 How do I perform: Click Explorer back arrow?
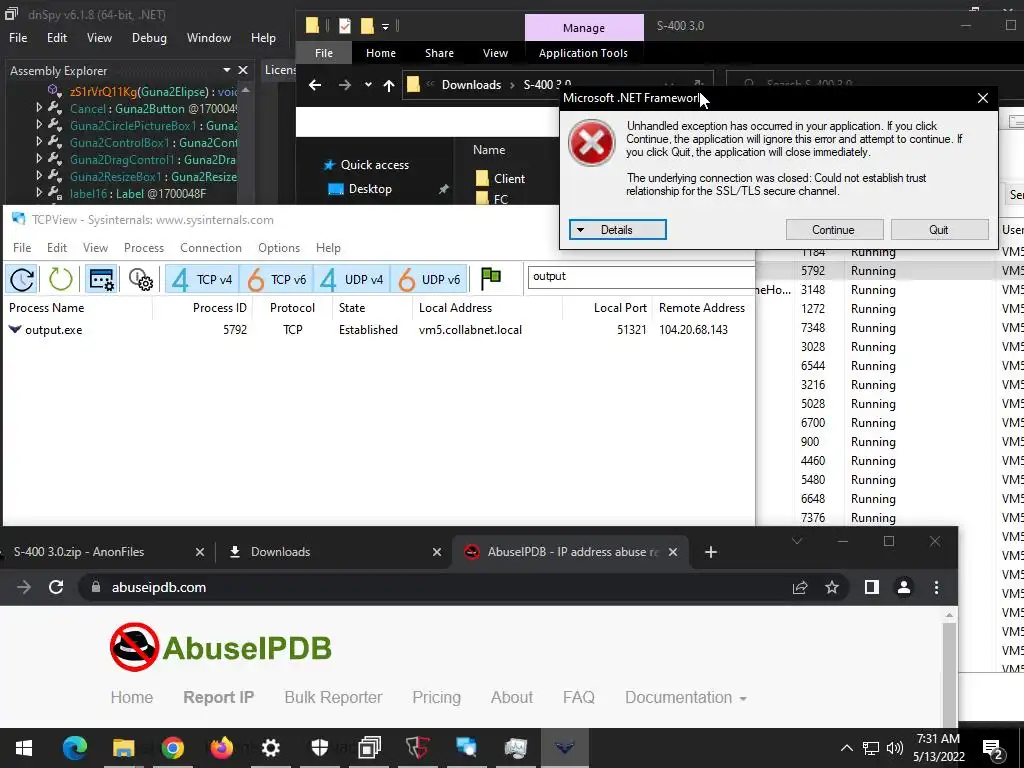click(315, 85)
